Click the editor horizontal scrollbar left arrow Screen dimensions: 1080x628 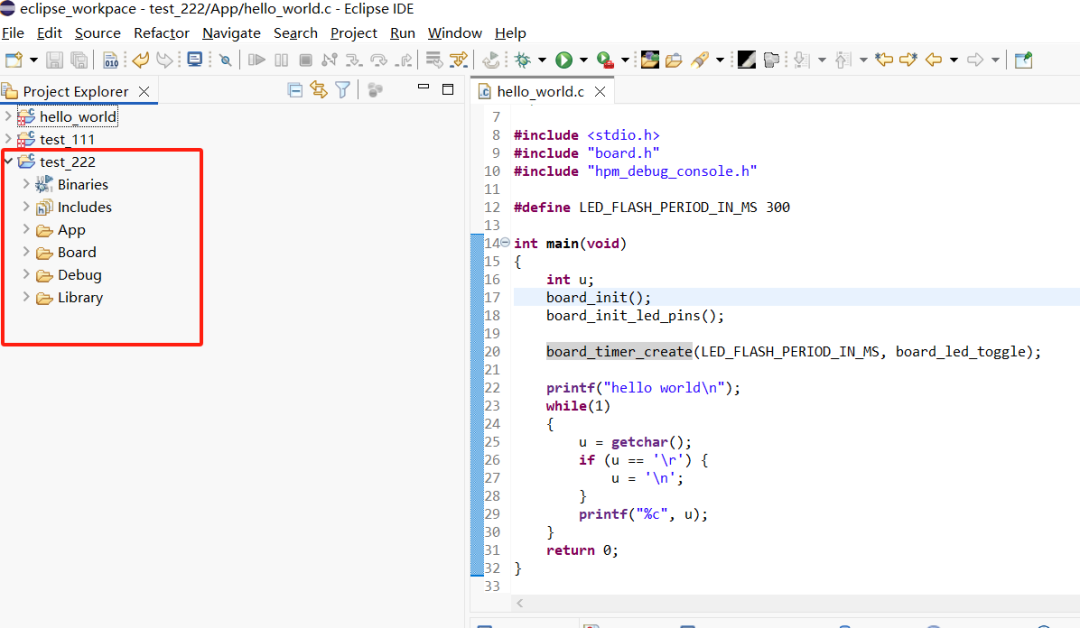520,603
